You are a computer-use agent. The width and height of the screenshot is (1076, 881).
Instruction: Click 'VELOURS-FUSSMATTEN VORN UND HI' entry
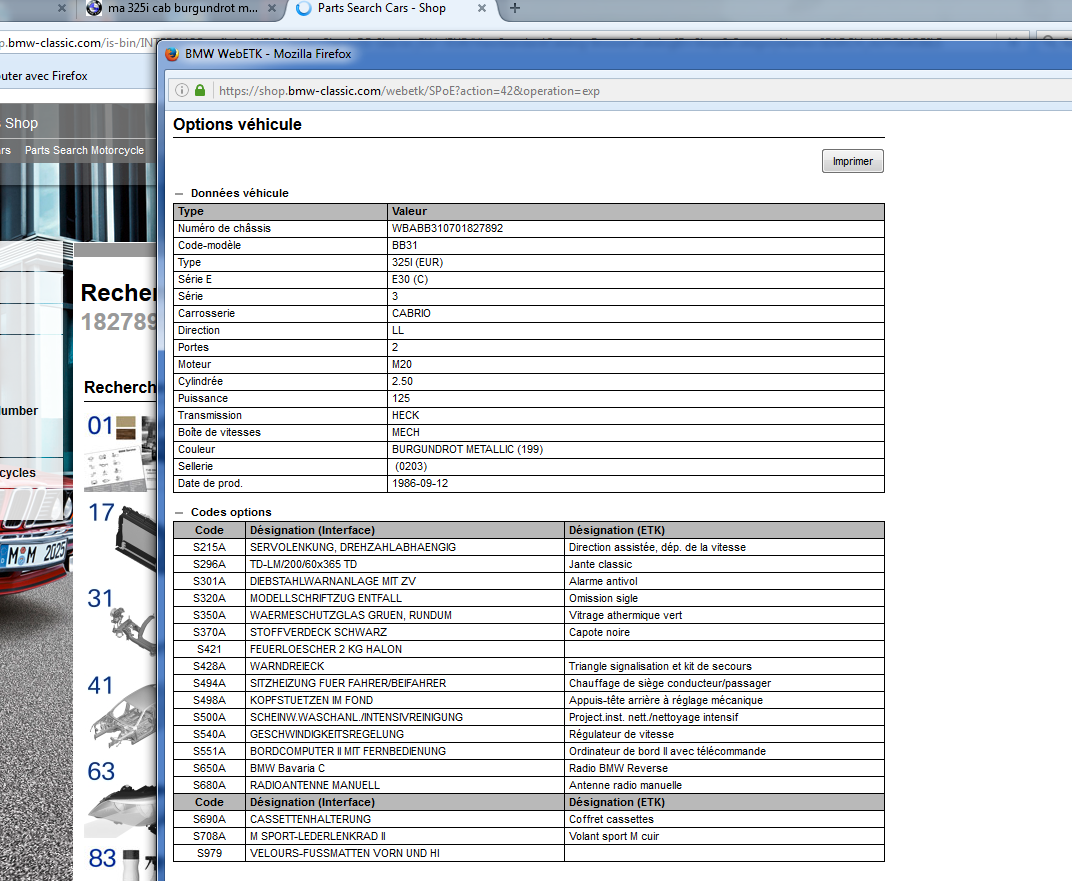[345, 854]
